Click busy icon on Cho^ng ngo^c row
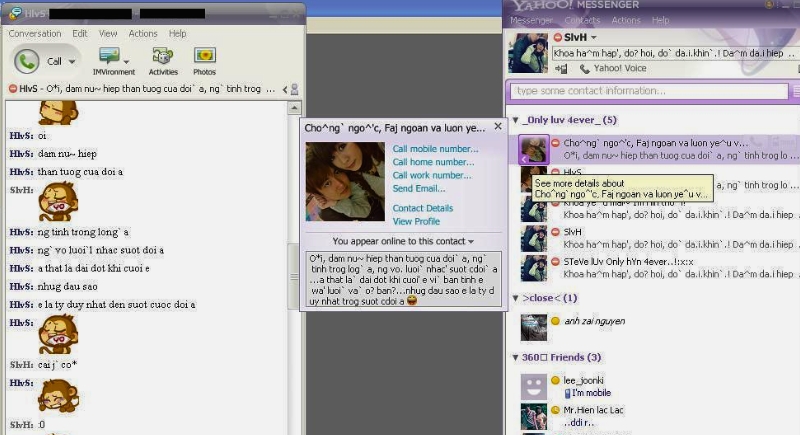The width and height of the screenshot is (800, 435). click(x=556, y=143)
